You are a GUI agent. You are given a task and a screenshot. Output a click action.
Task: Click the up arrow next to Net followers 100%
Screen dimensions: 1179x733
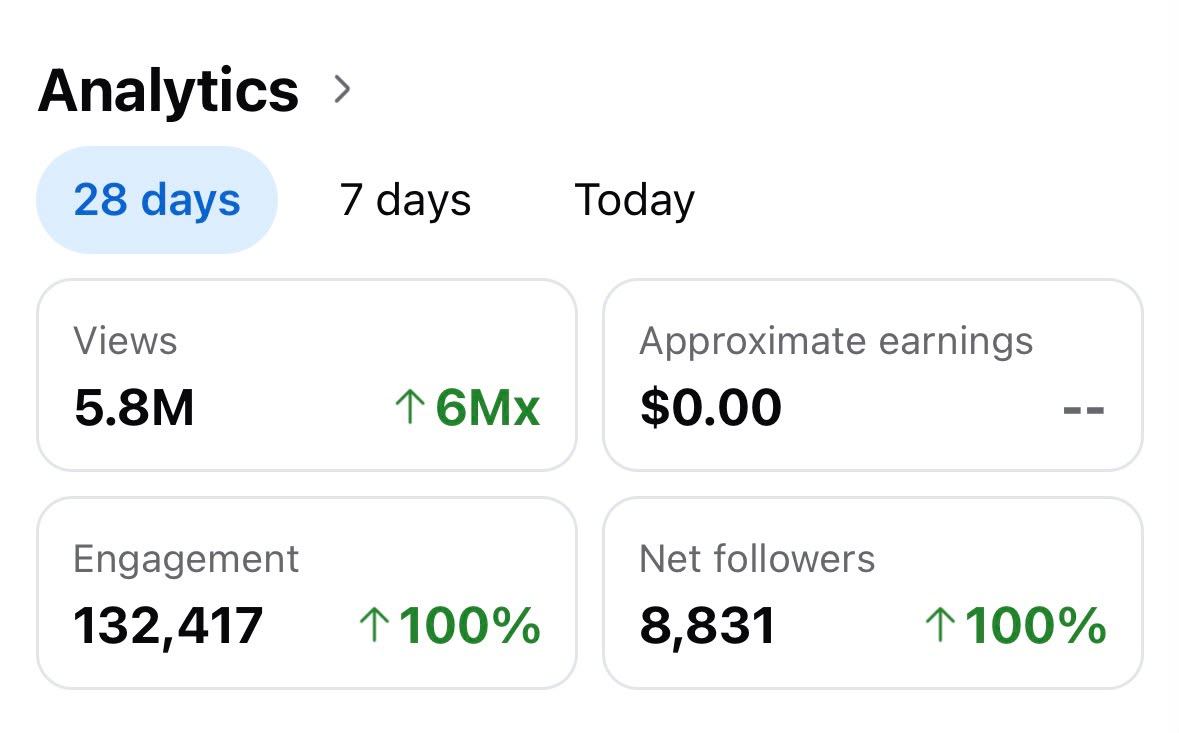pos(940,625)
